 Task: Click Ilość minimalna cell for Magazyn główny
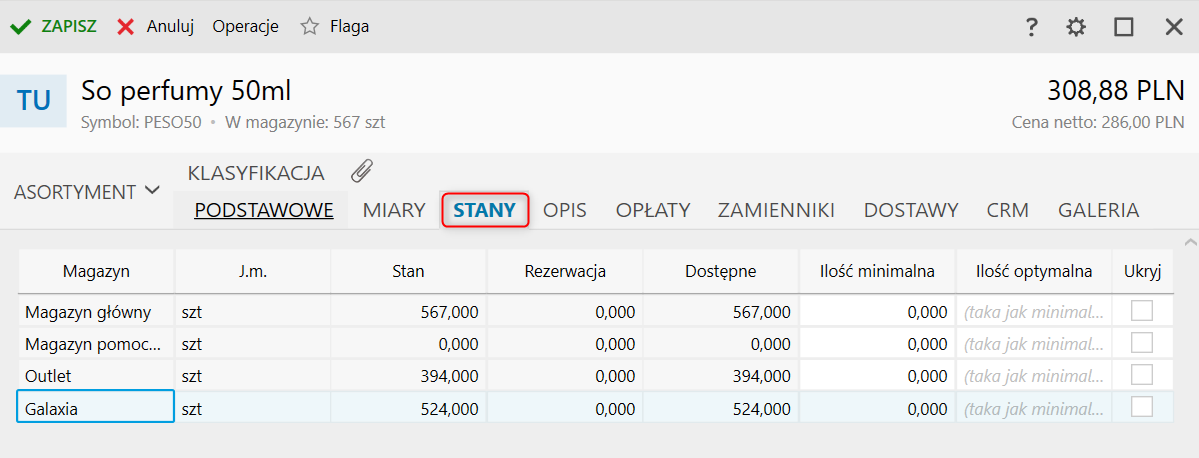coord(877,312)
